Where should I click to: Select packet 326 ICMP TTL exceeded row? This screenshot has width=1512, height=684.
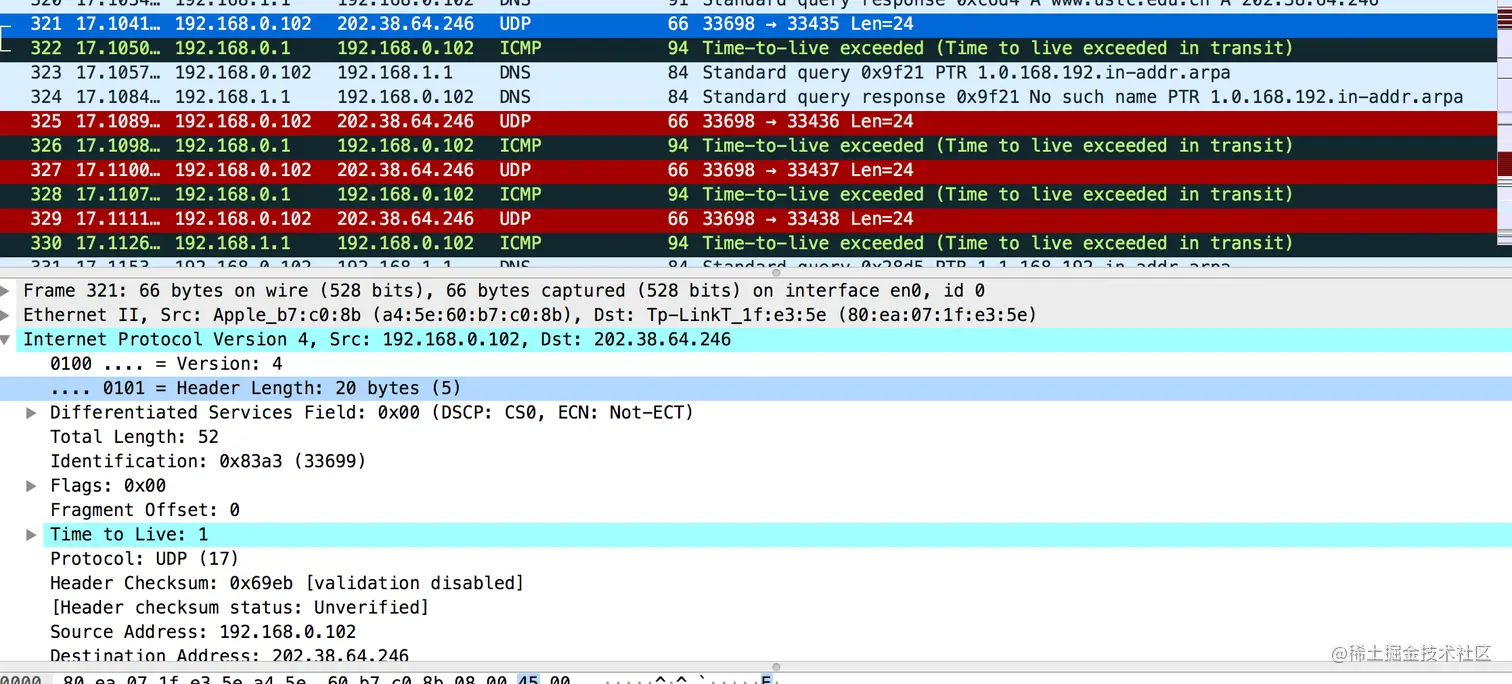coord(748,146)
